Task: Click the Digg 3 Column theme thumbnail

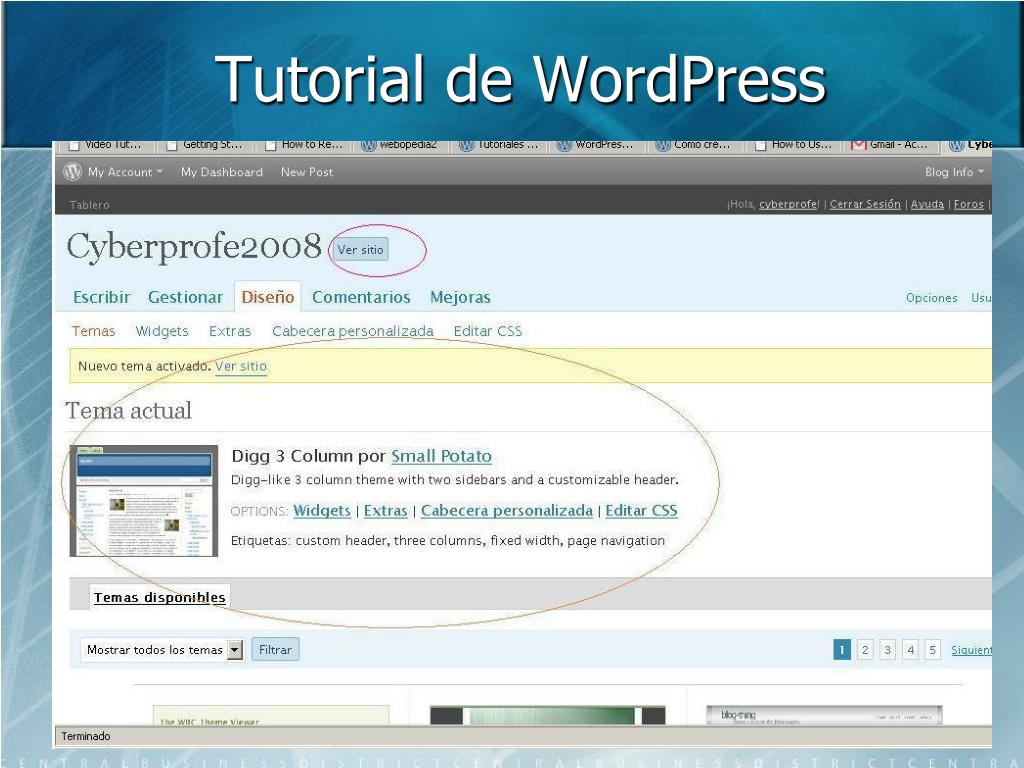Action: click(x=144, y=501)
